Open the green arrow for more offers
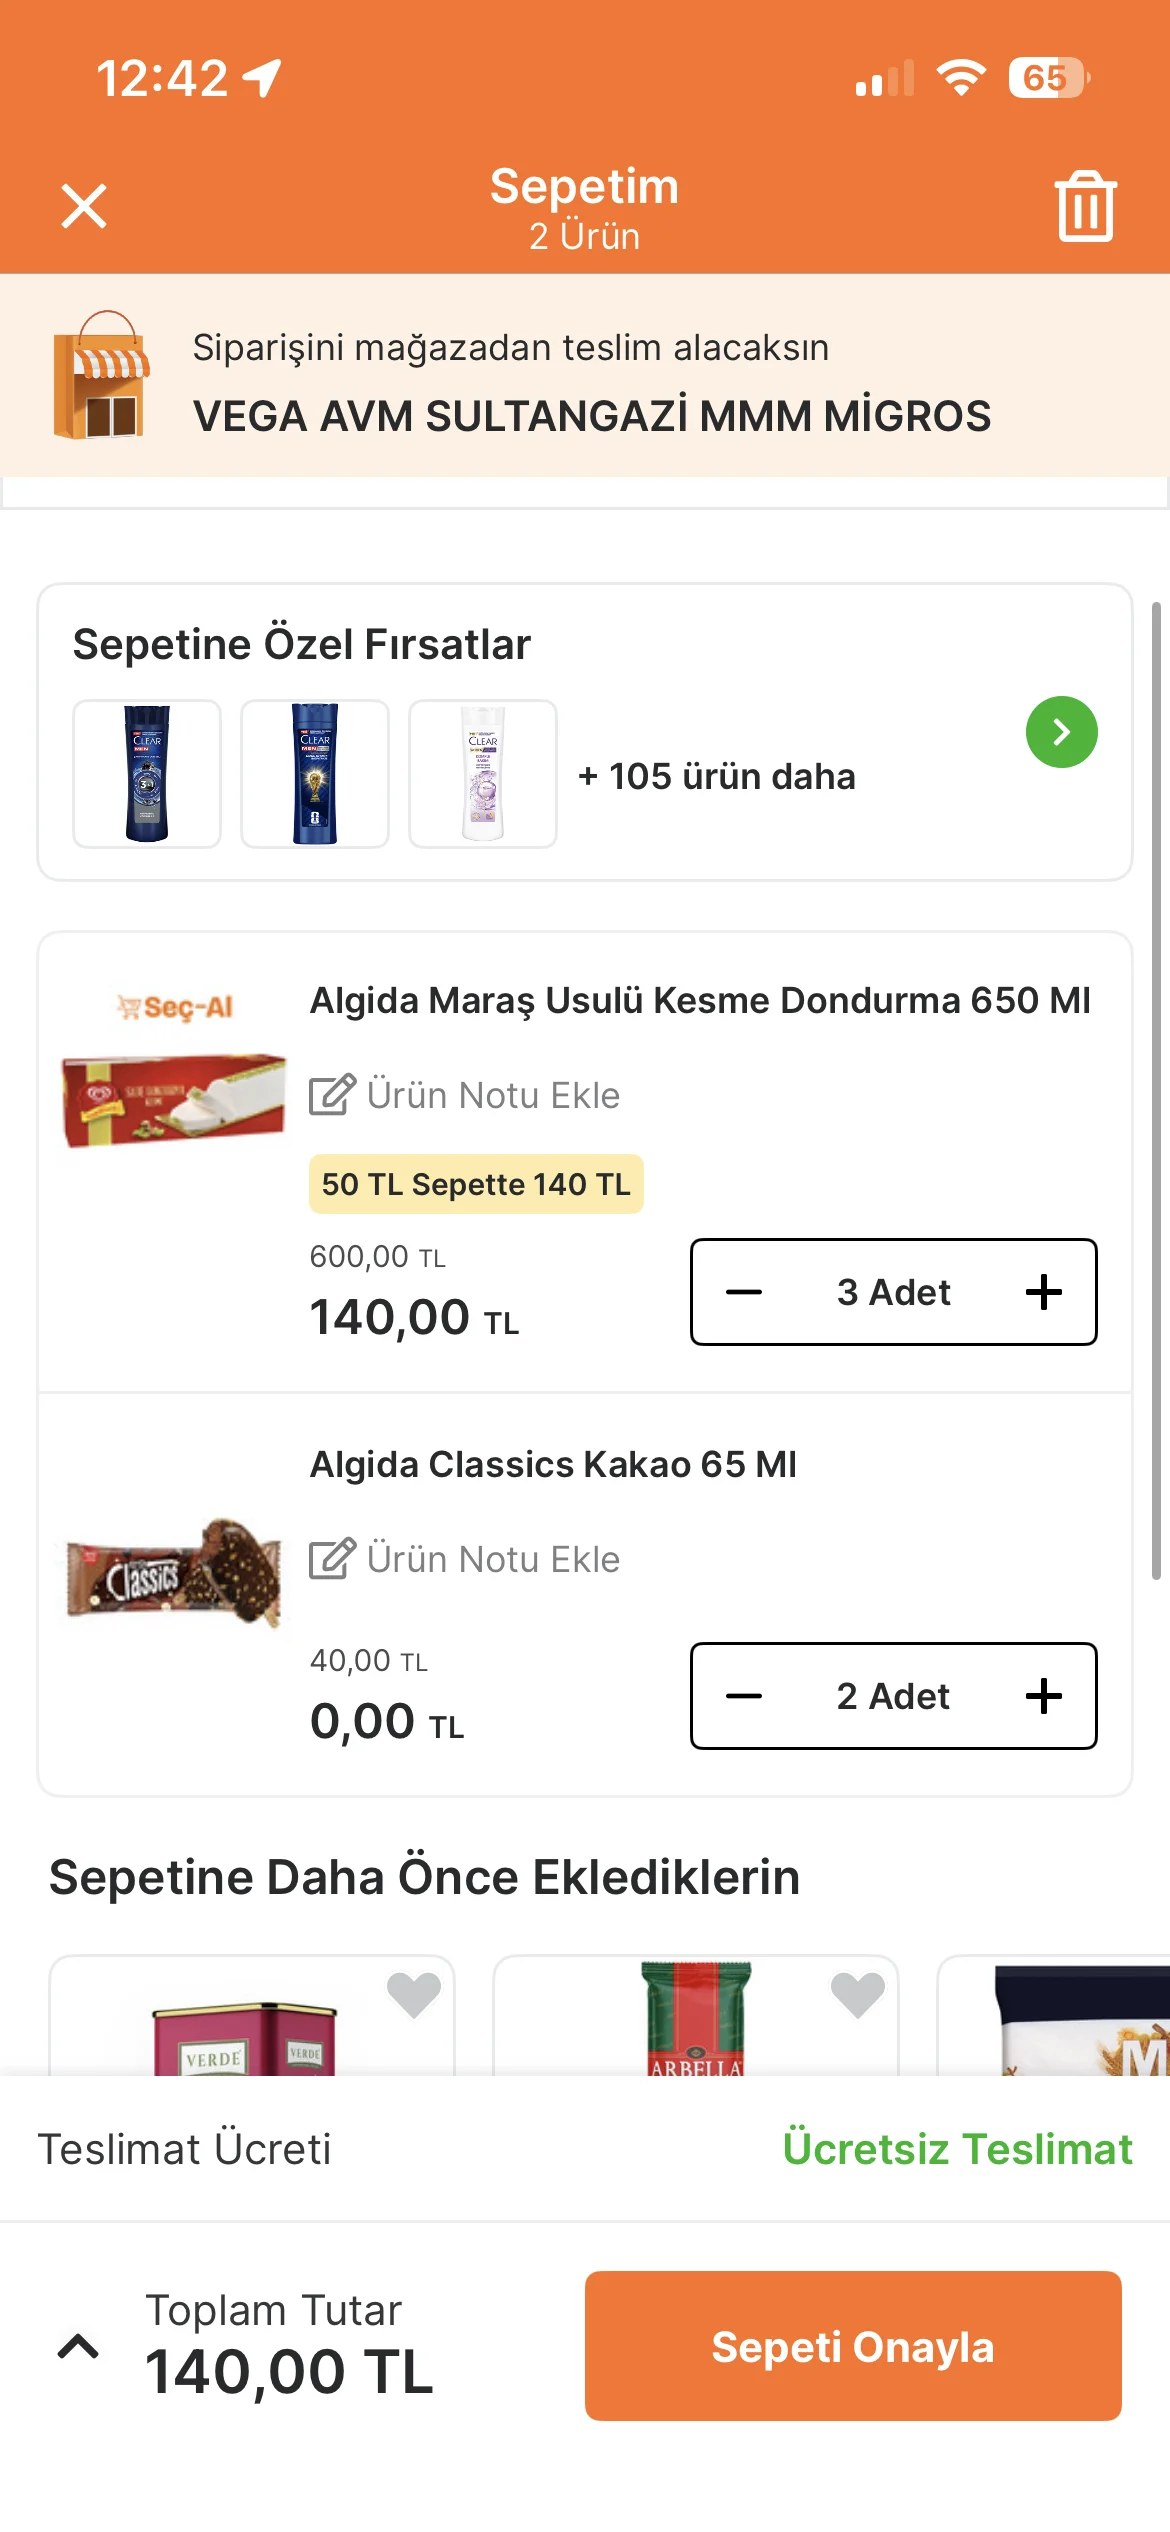Viewport: 1170px width, 2532px height. click(x=1061, y=732)
